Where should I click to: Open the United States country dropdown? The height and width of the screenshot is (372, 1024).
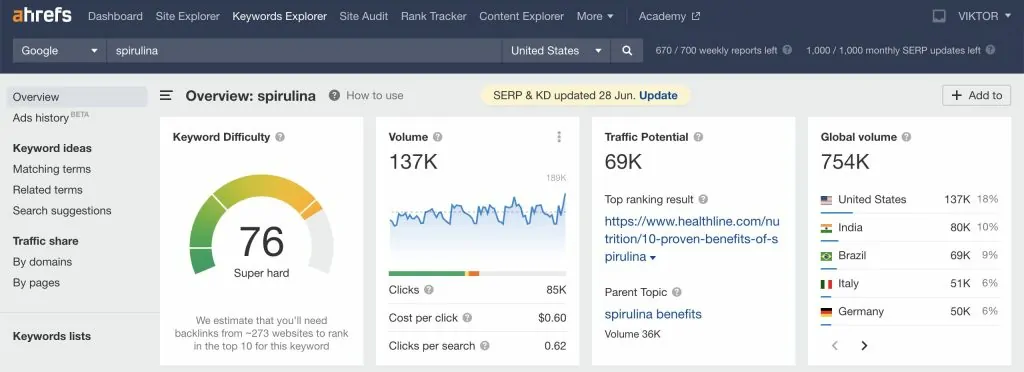coord(556,50)
